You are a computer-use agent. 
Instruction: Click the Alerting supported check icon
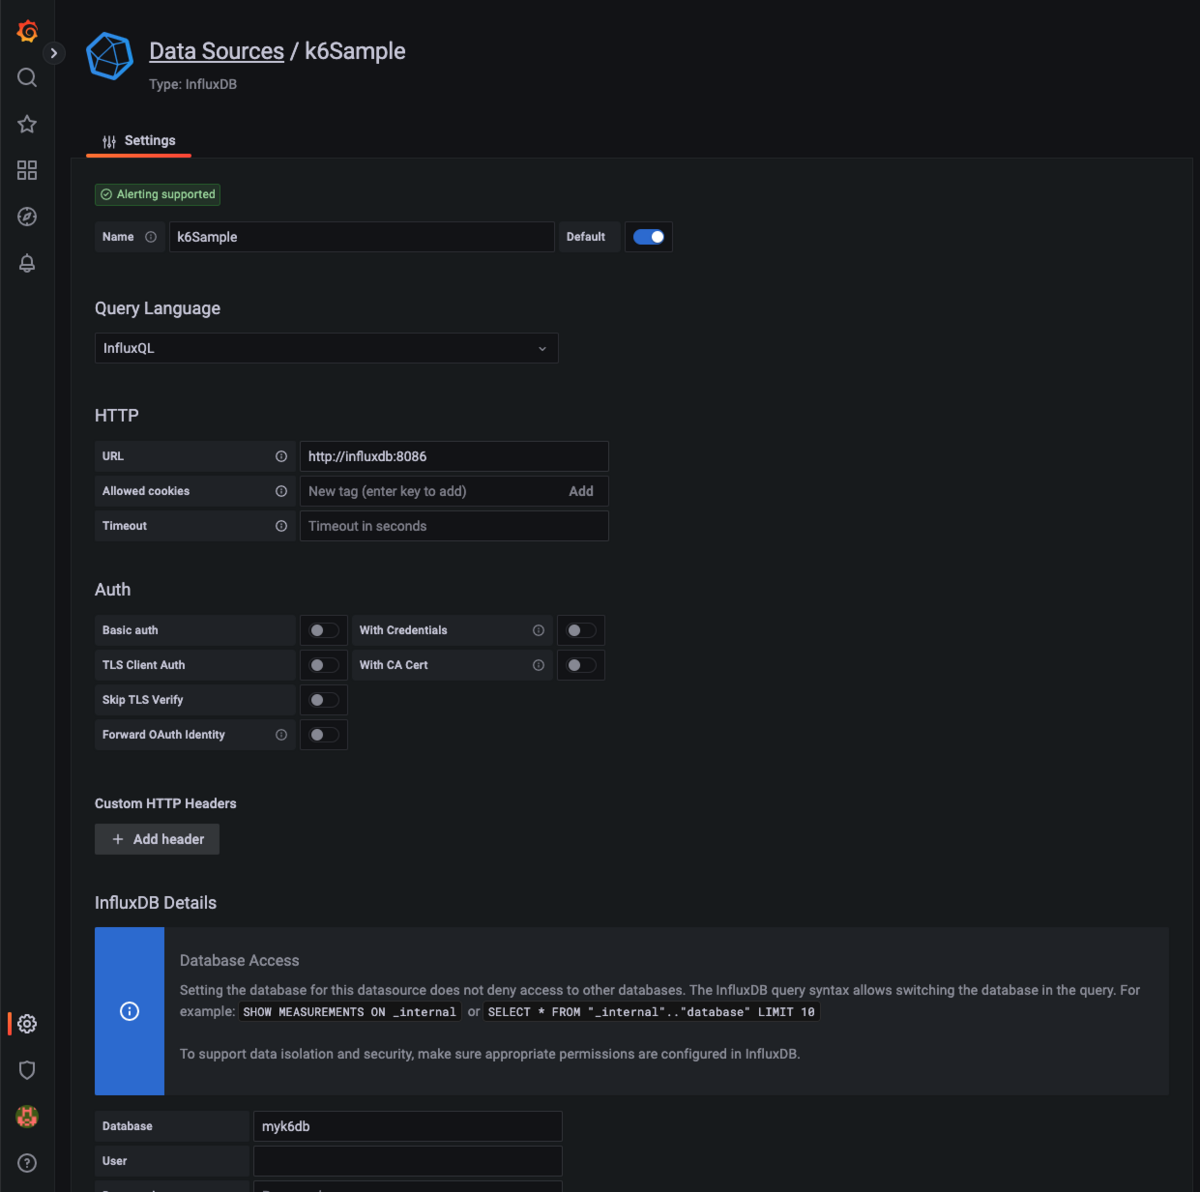pyautogui.click(x=106, y=194)
